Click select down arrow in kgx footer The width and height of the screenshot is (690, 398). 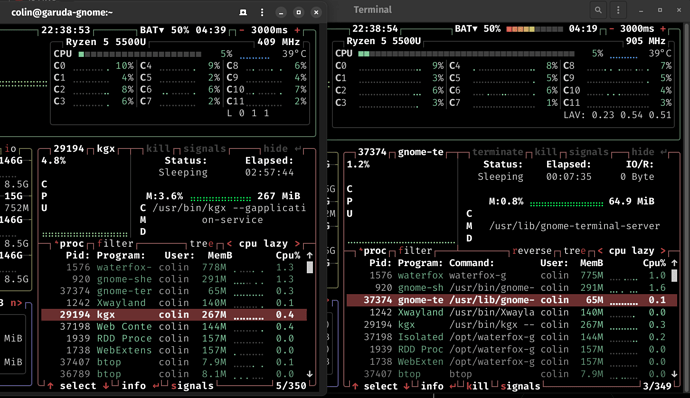pos(106,386)
